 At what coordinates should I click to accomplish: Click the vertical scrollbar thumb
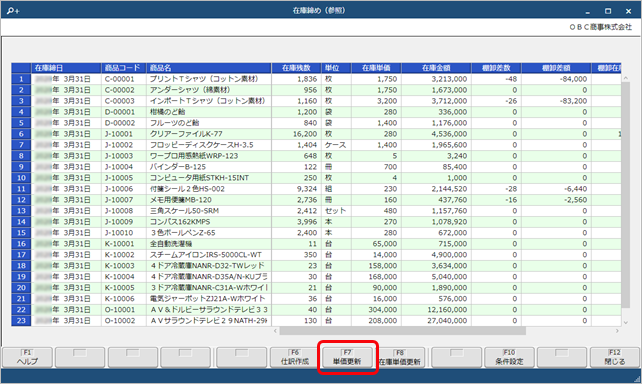[x=625, y=194]
